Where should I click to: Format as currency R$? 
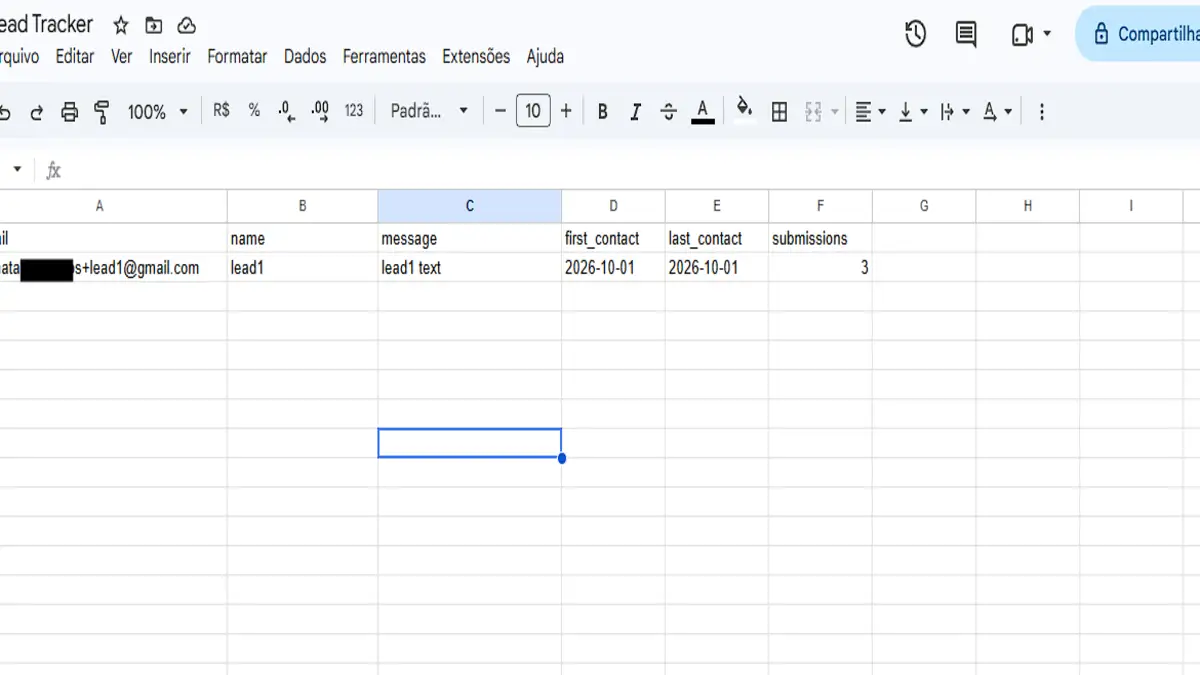[x=222, y=111]
